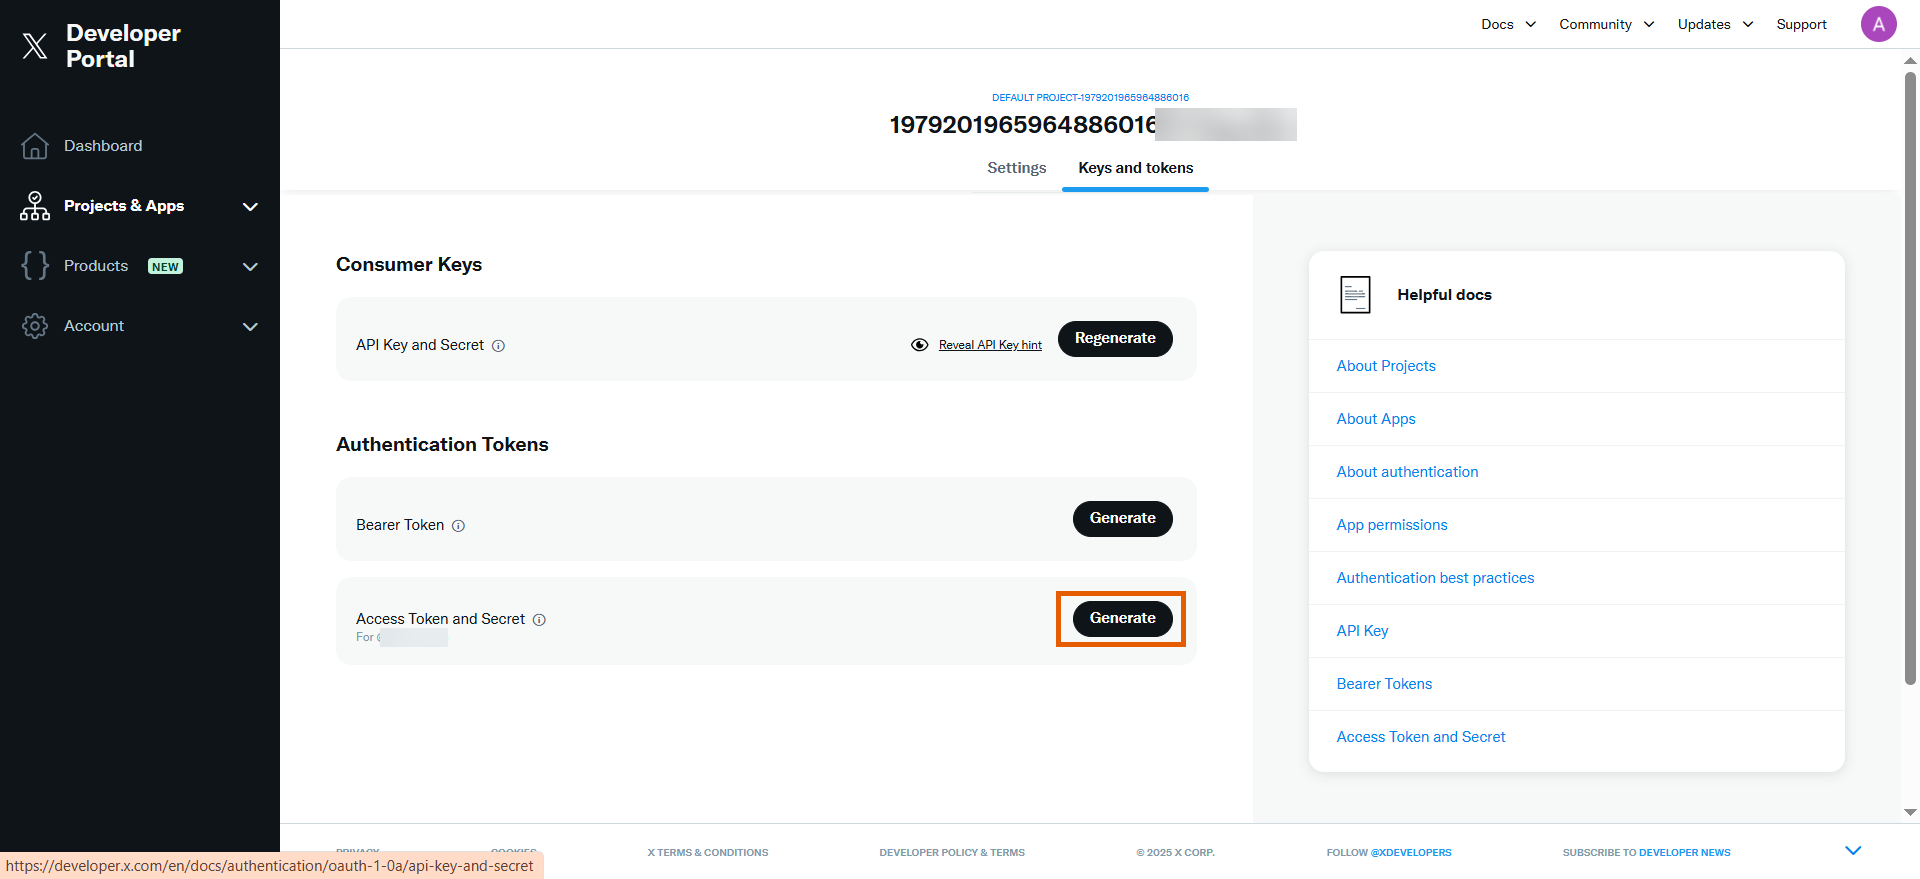Open Bearer Tokens help link
Viewport: 1920px width, 879px height.
[1384, 684]
